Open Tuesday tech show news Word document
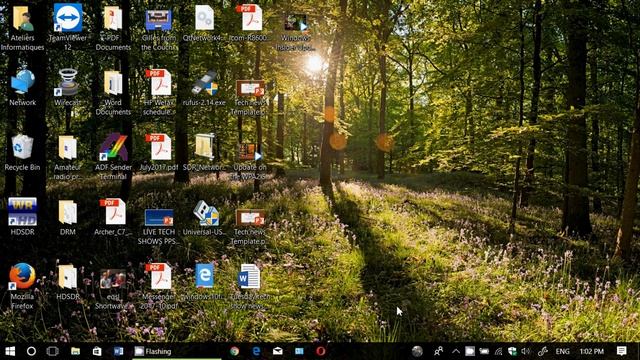The height and width of the screenshot is (360, 640). coord(250,287)
